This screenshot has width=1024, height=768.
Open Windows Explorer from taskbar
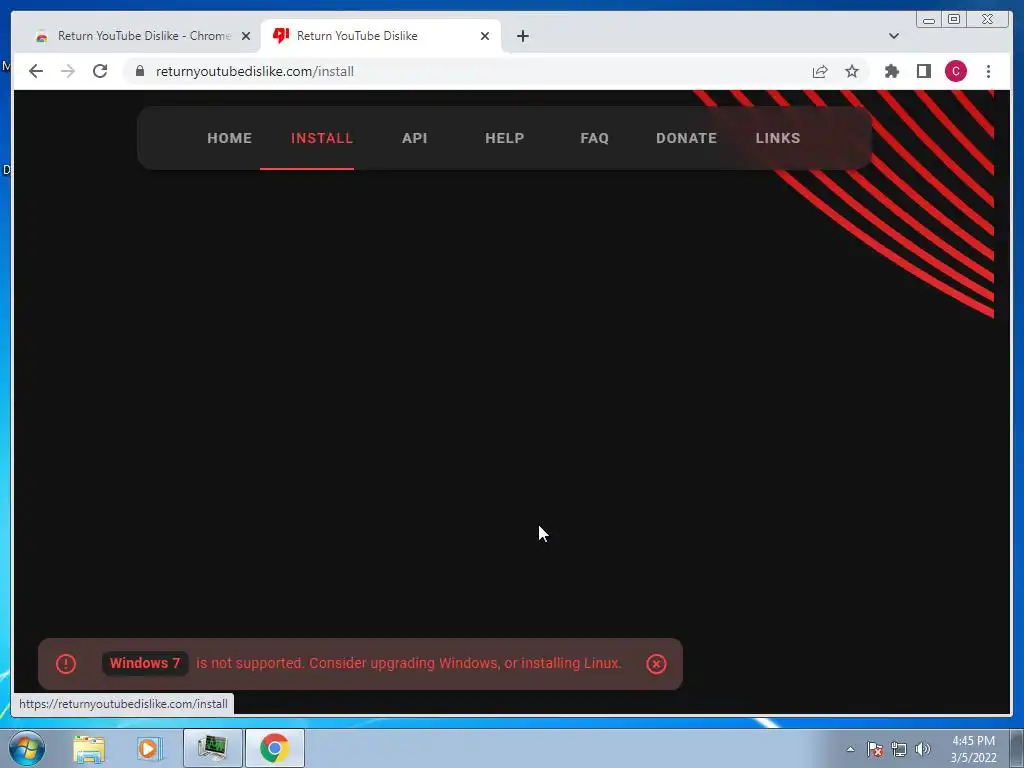point(89,748)
